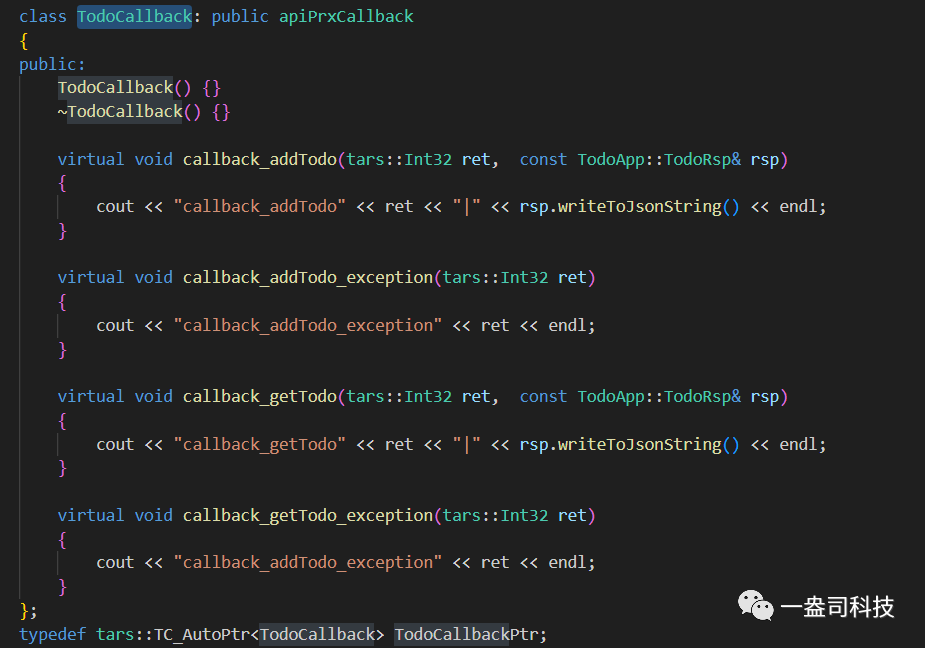The image size is (925, 648).
Task: Click the ~TodoCallback() destructor name
Action: point(120,112)
